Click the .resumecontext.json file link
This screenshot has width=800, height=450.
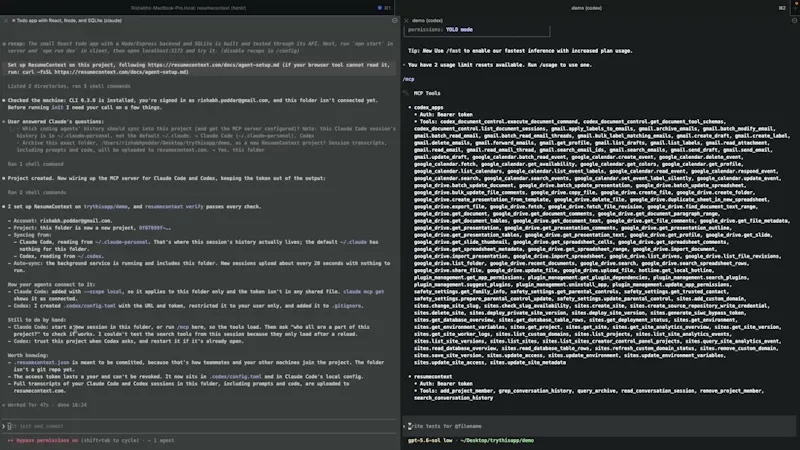pos(41,362)
